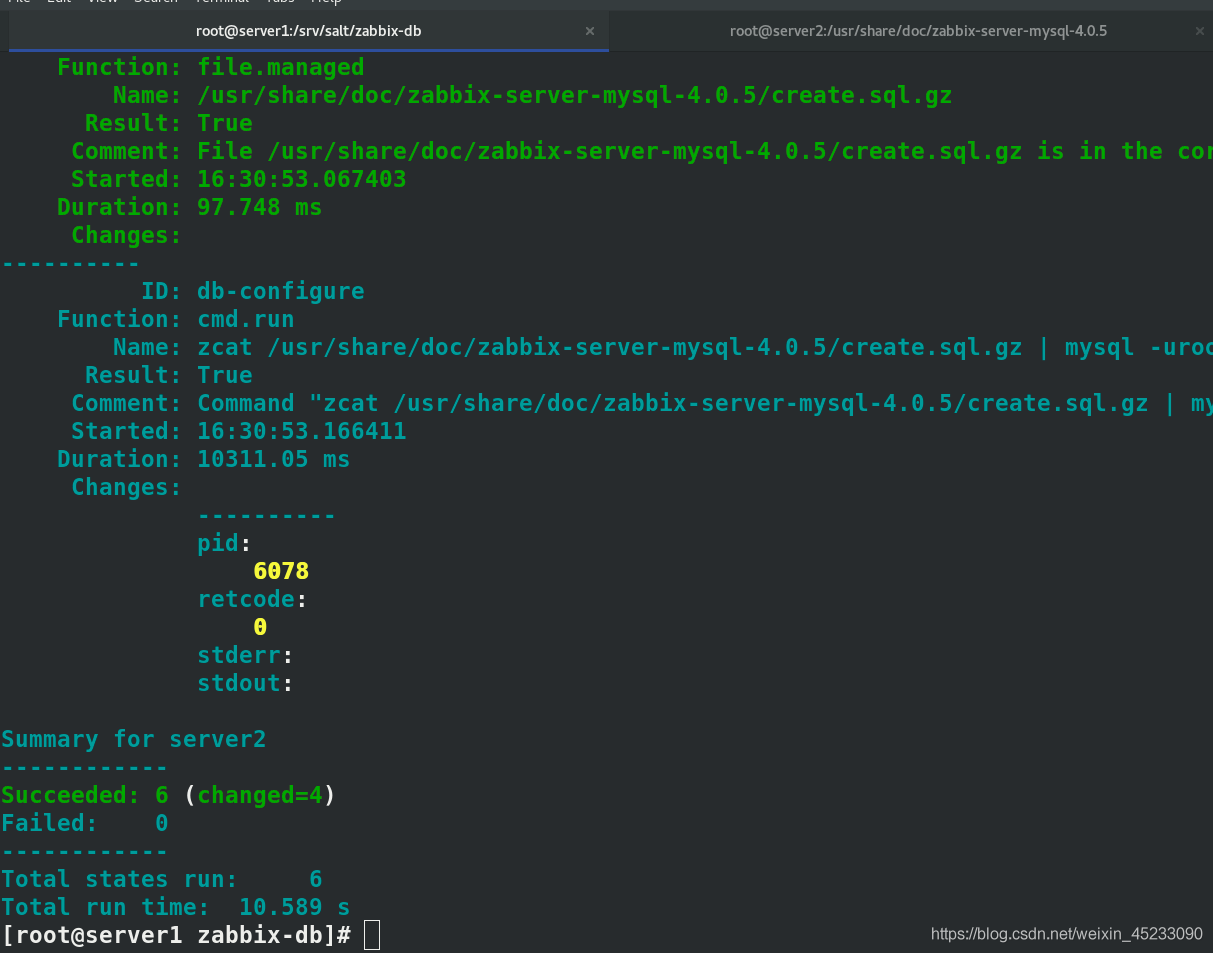Click the 'retcode:' label
This screenshot has height=953, width=1213.
click(253, 599)
